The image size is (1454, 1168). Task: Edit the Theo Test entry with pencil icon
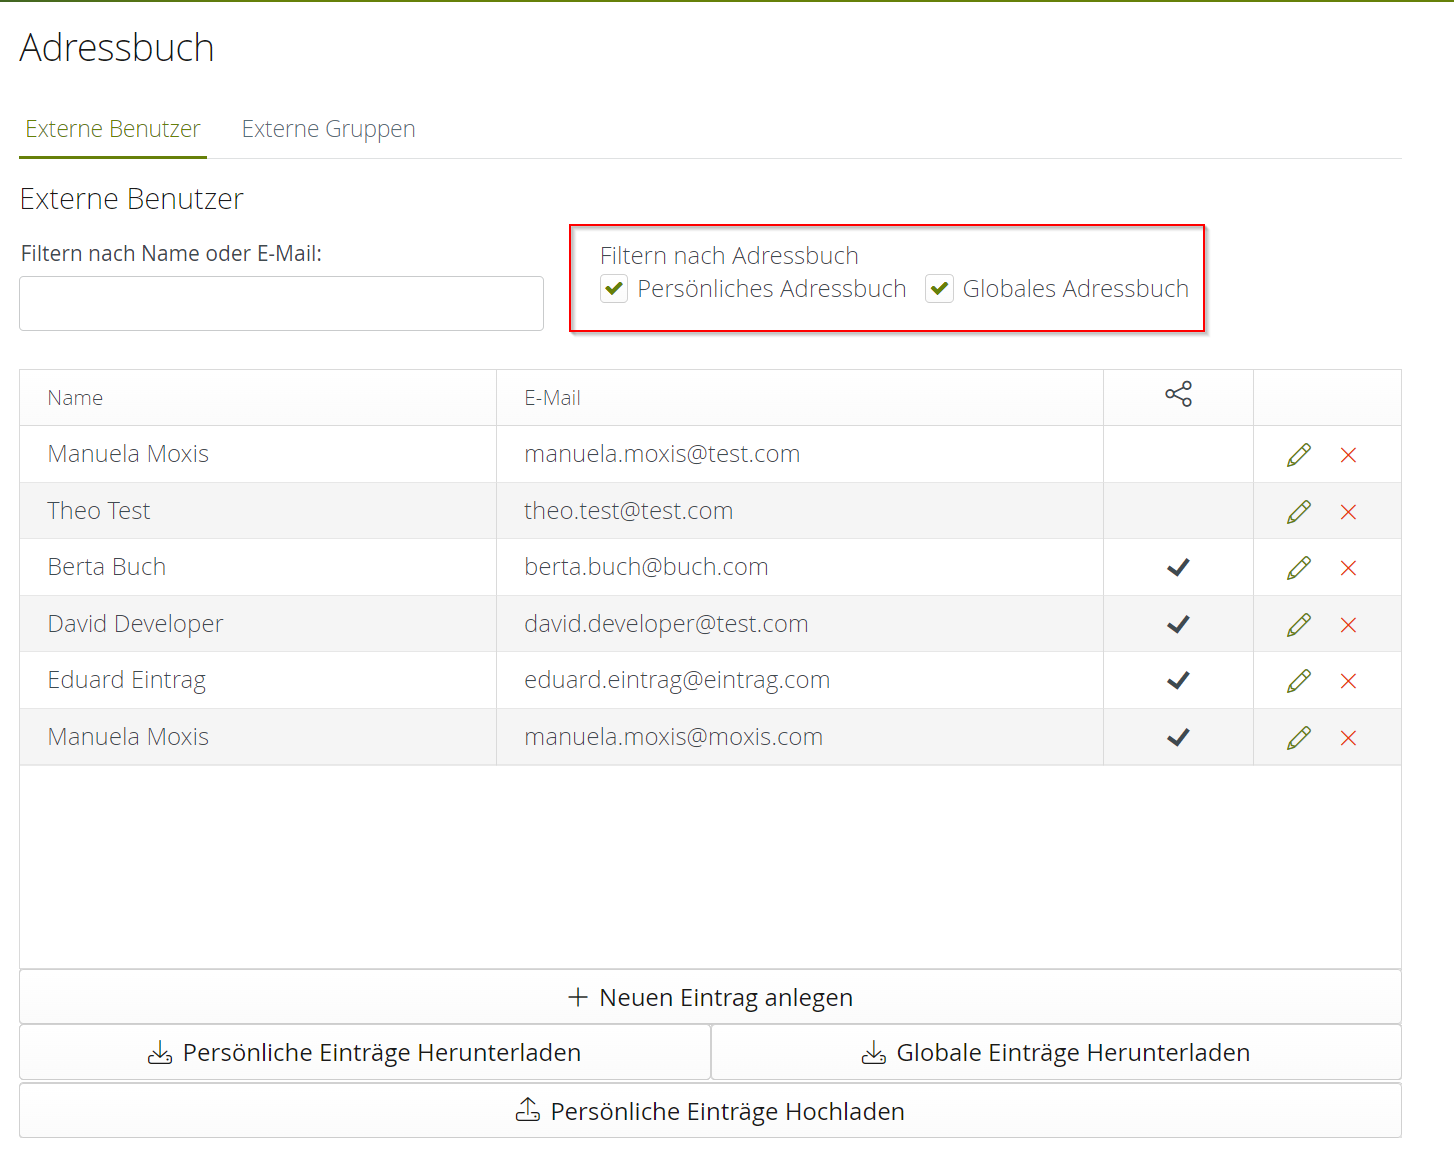click(x=1298, y=512)
